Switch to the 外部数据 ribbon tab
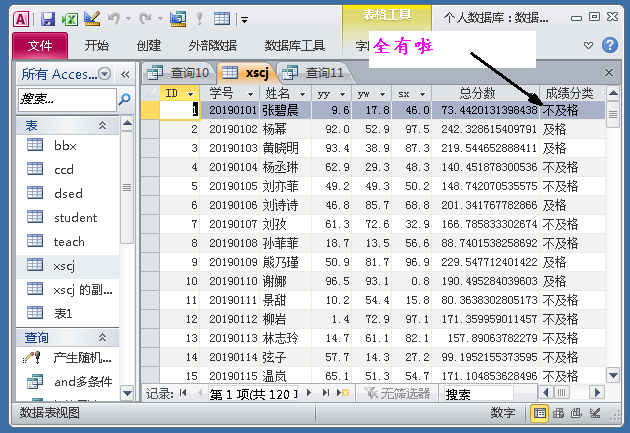 213,46
